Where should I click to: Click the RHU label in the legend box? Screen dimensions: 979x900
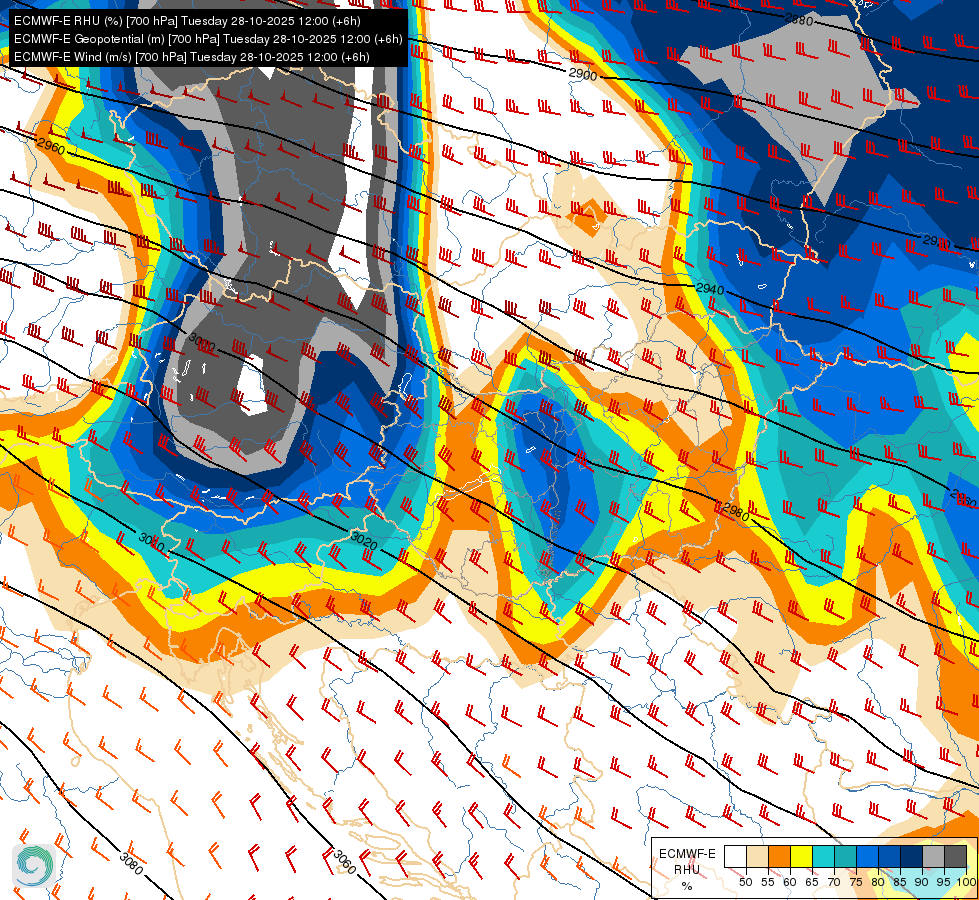click(x=687, y=869)
